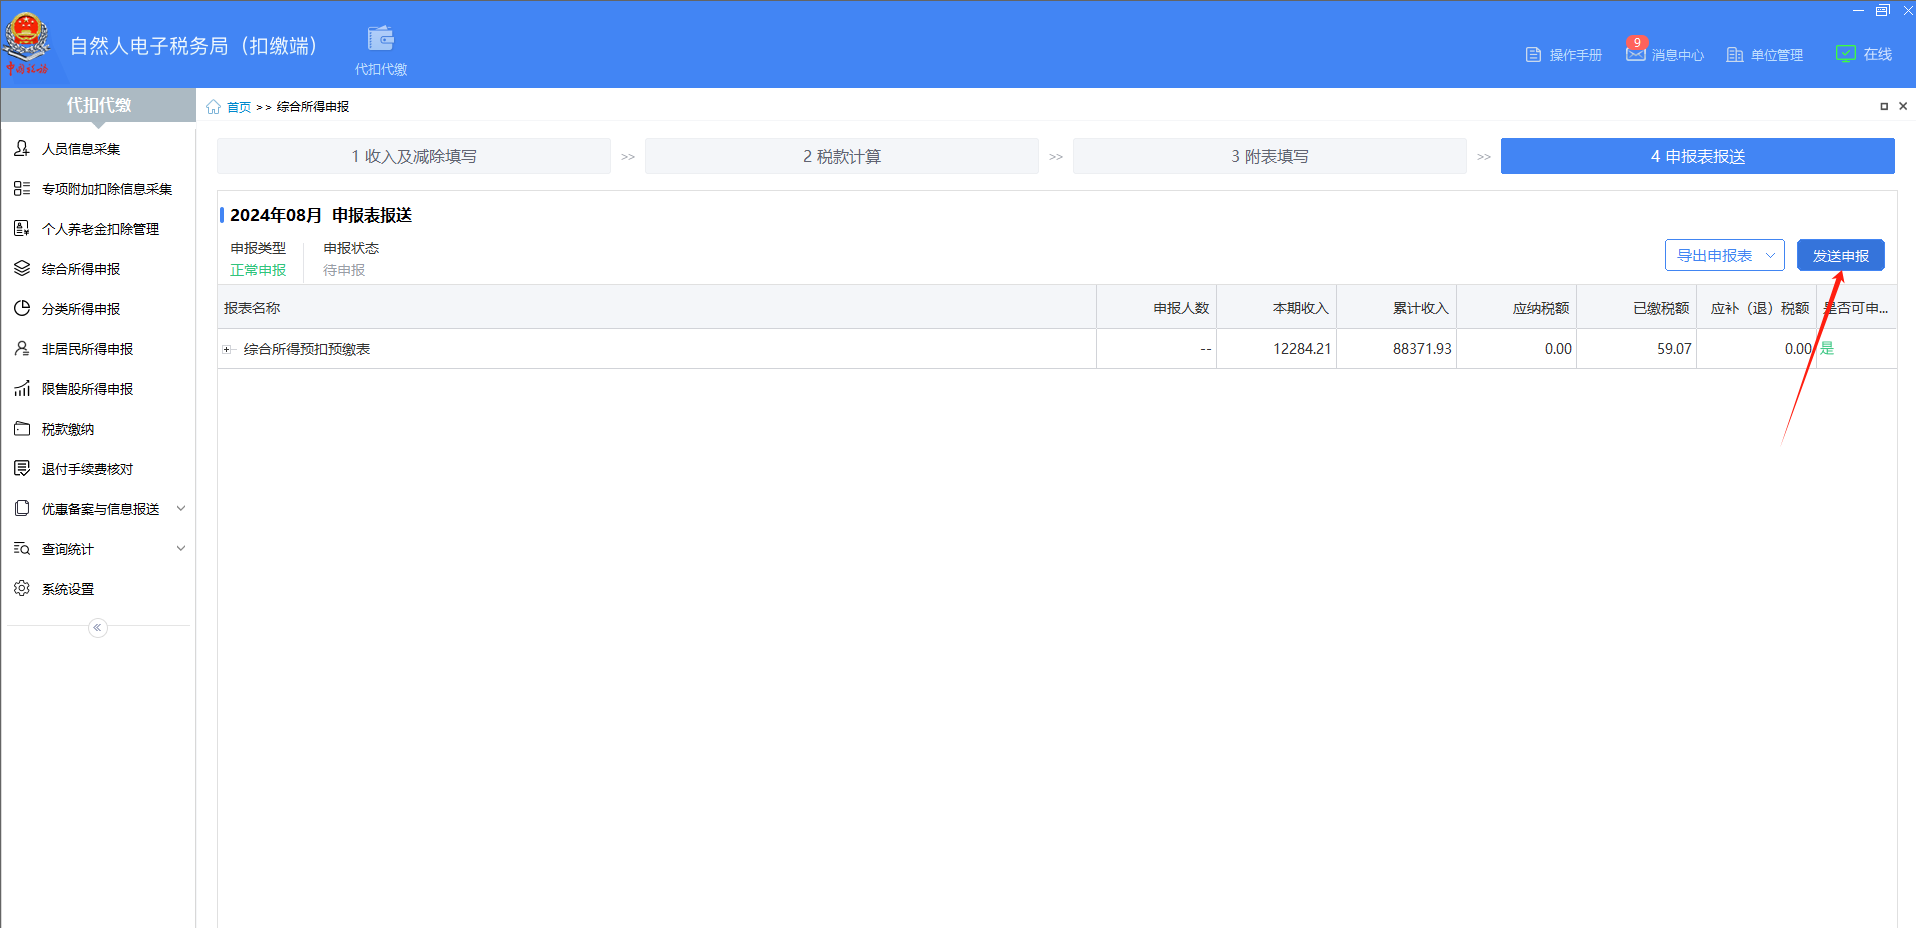Click the 代扣代缴 sidebar header tab

coord(98,105)
